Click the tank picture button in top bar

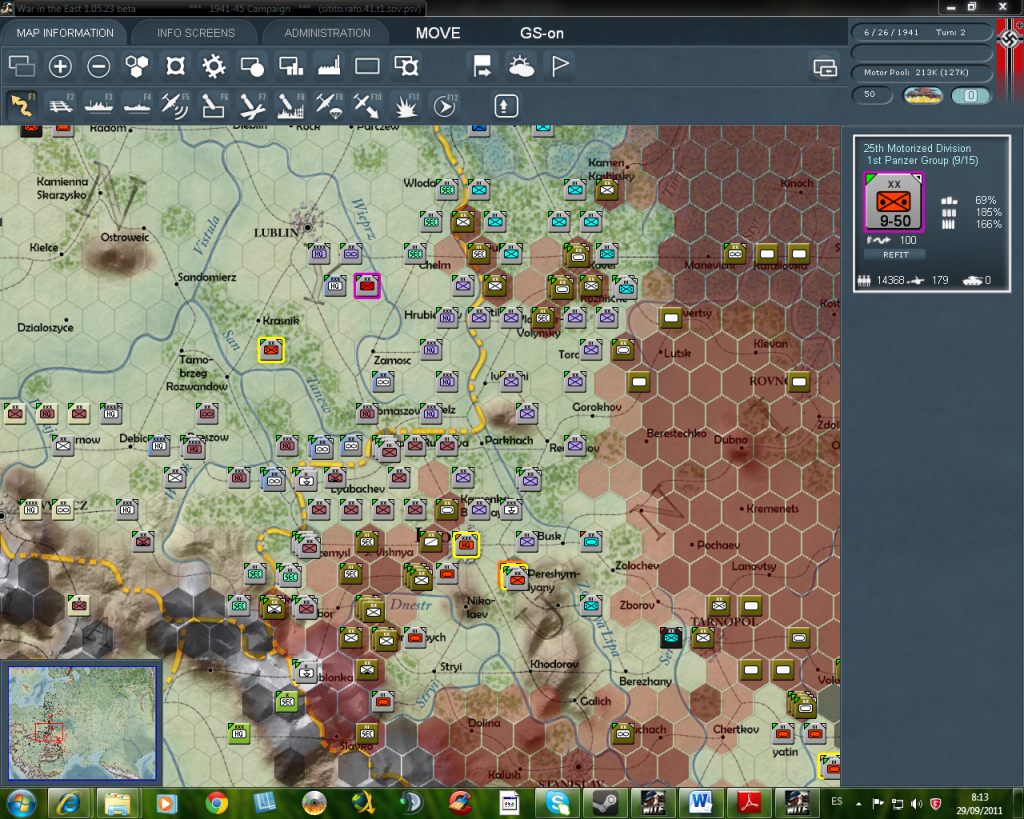922,95
